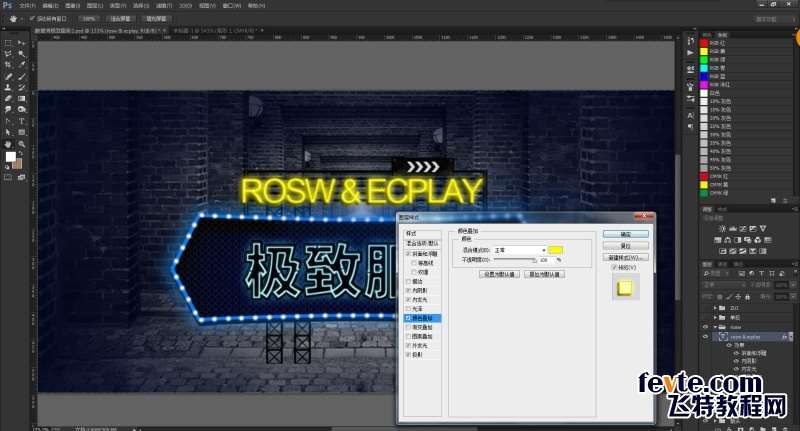Select the Pen tool
This screenshot has height=431, width=800.
coord(8,121)
